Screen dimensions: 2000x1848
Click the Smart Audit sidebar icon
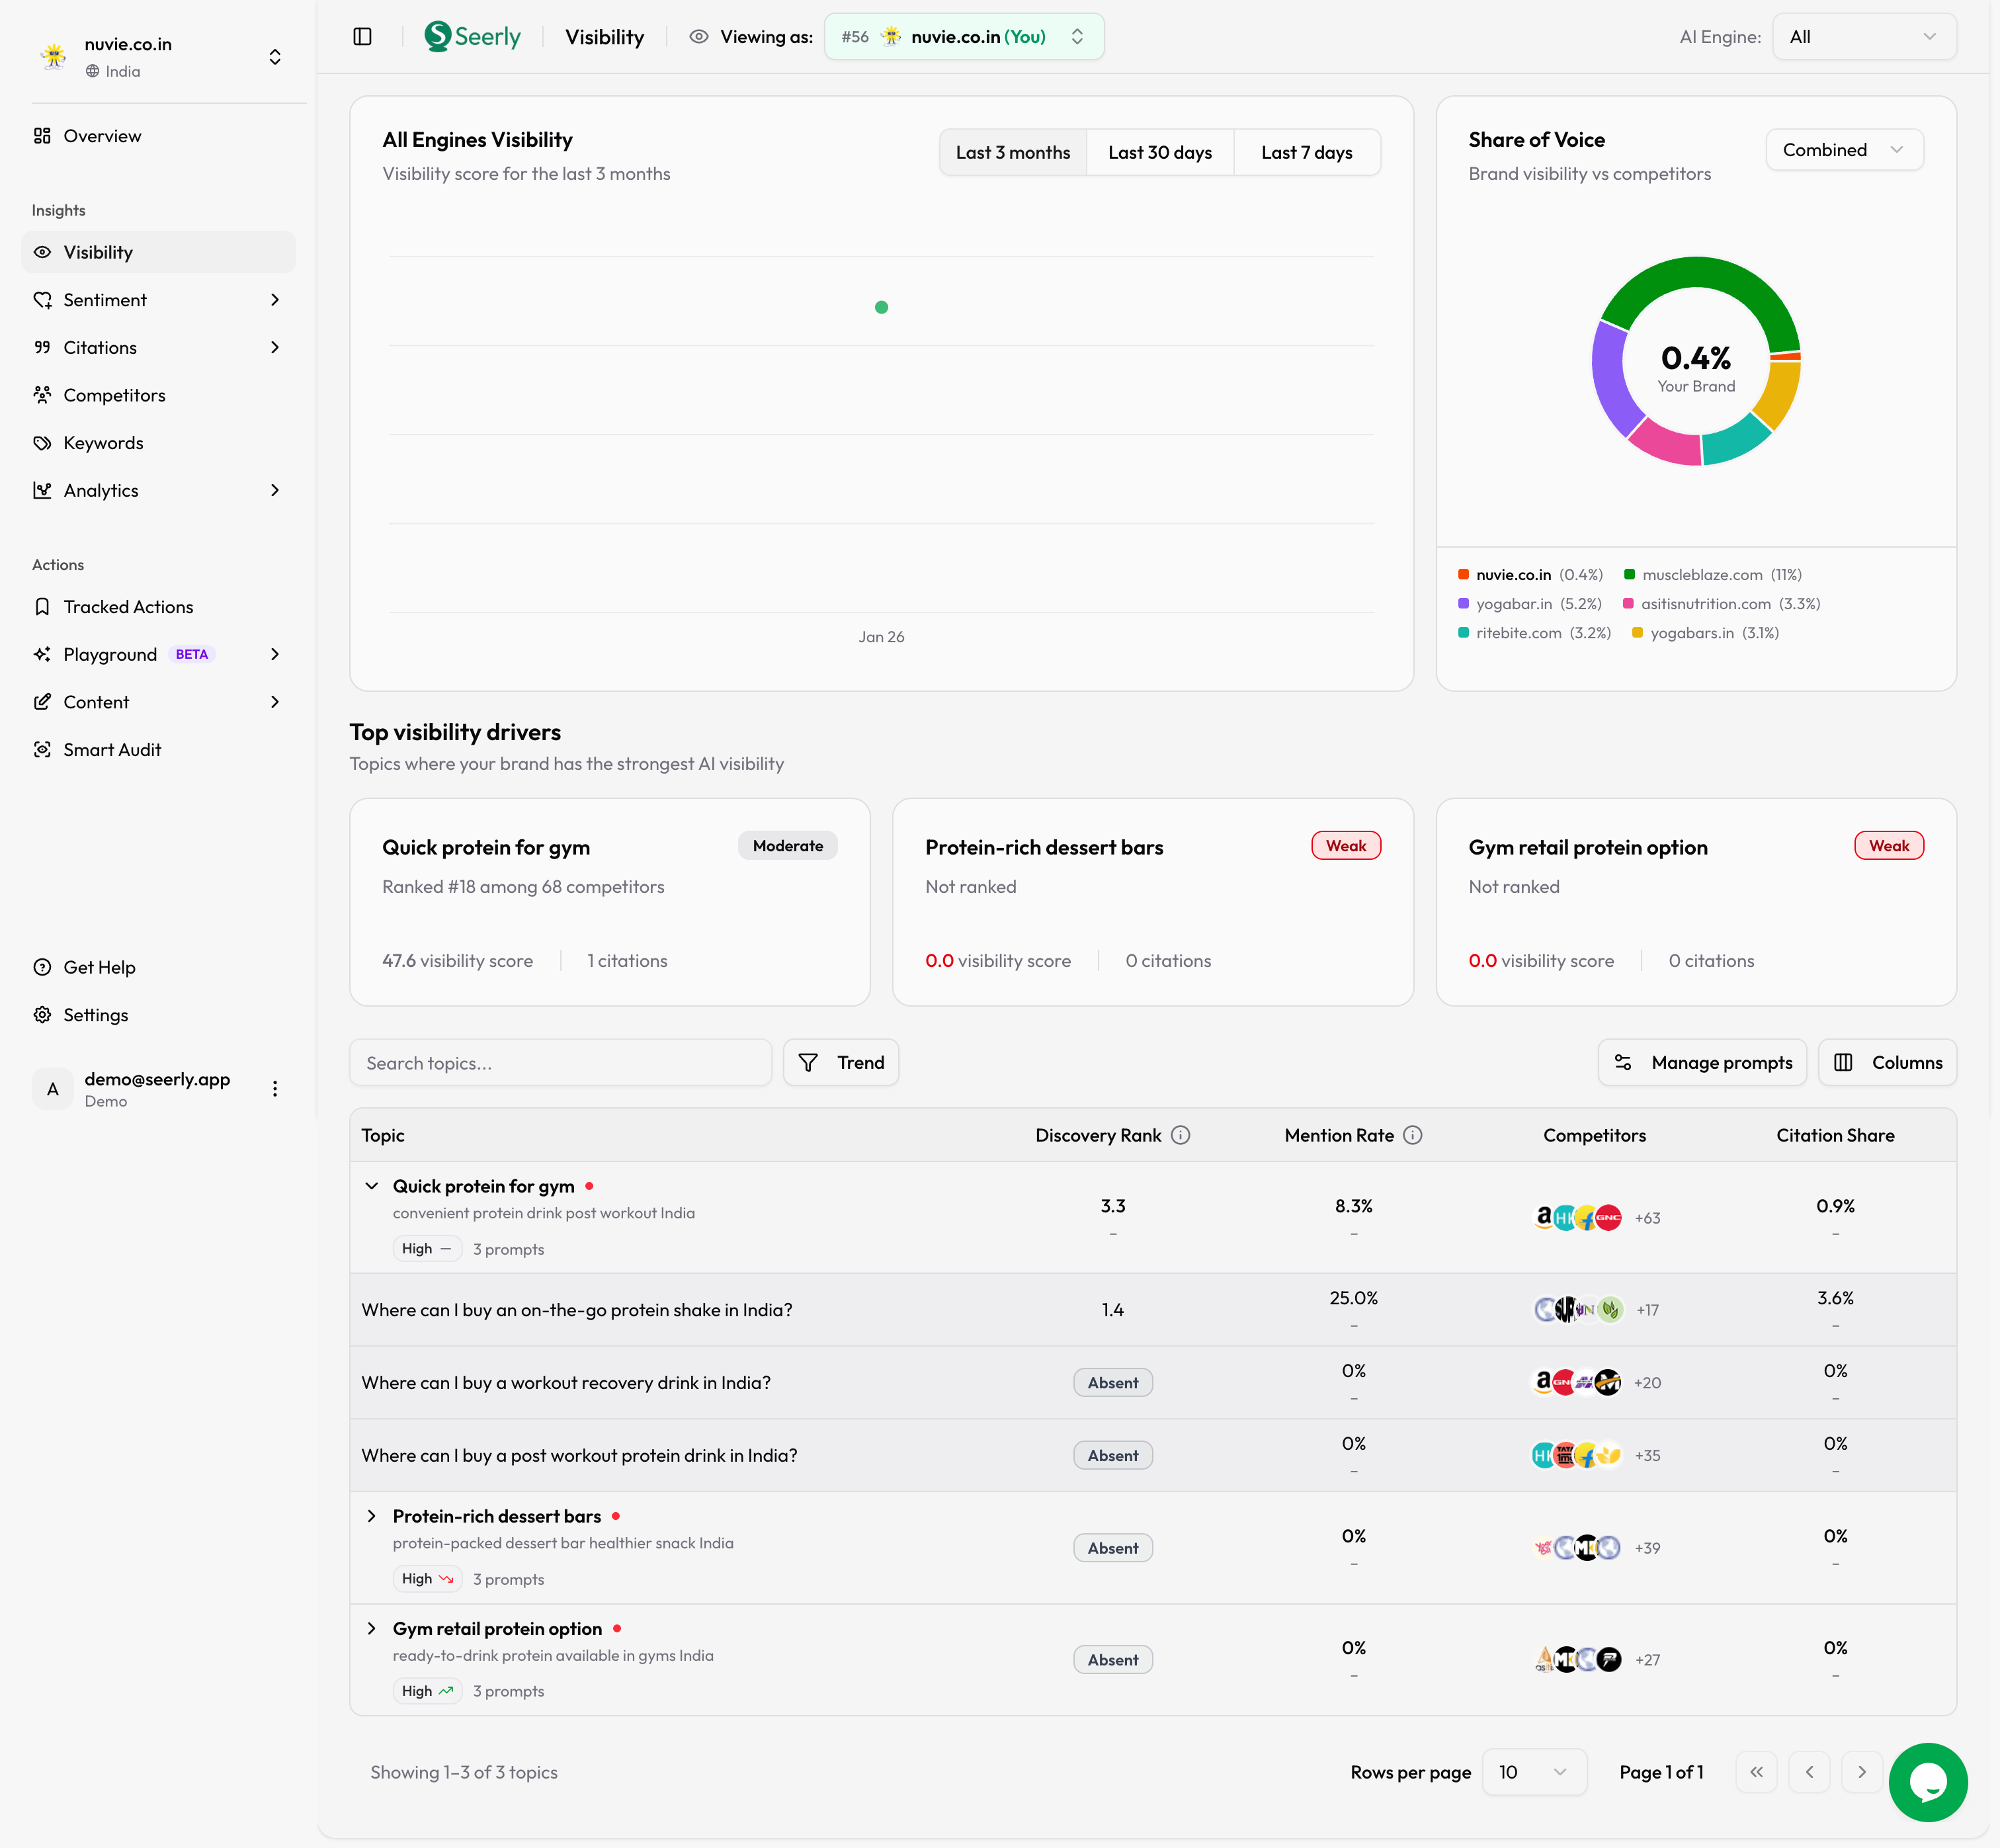(42, 750)
